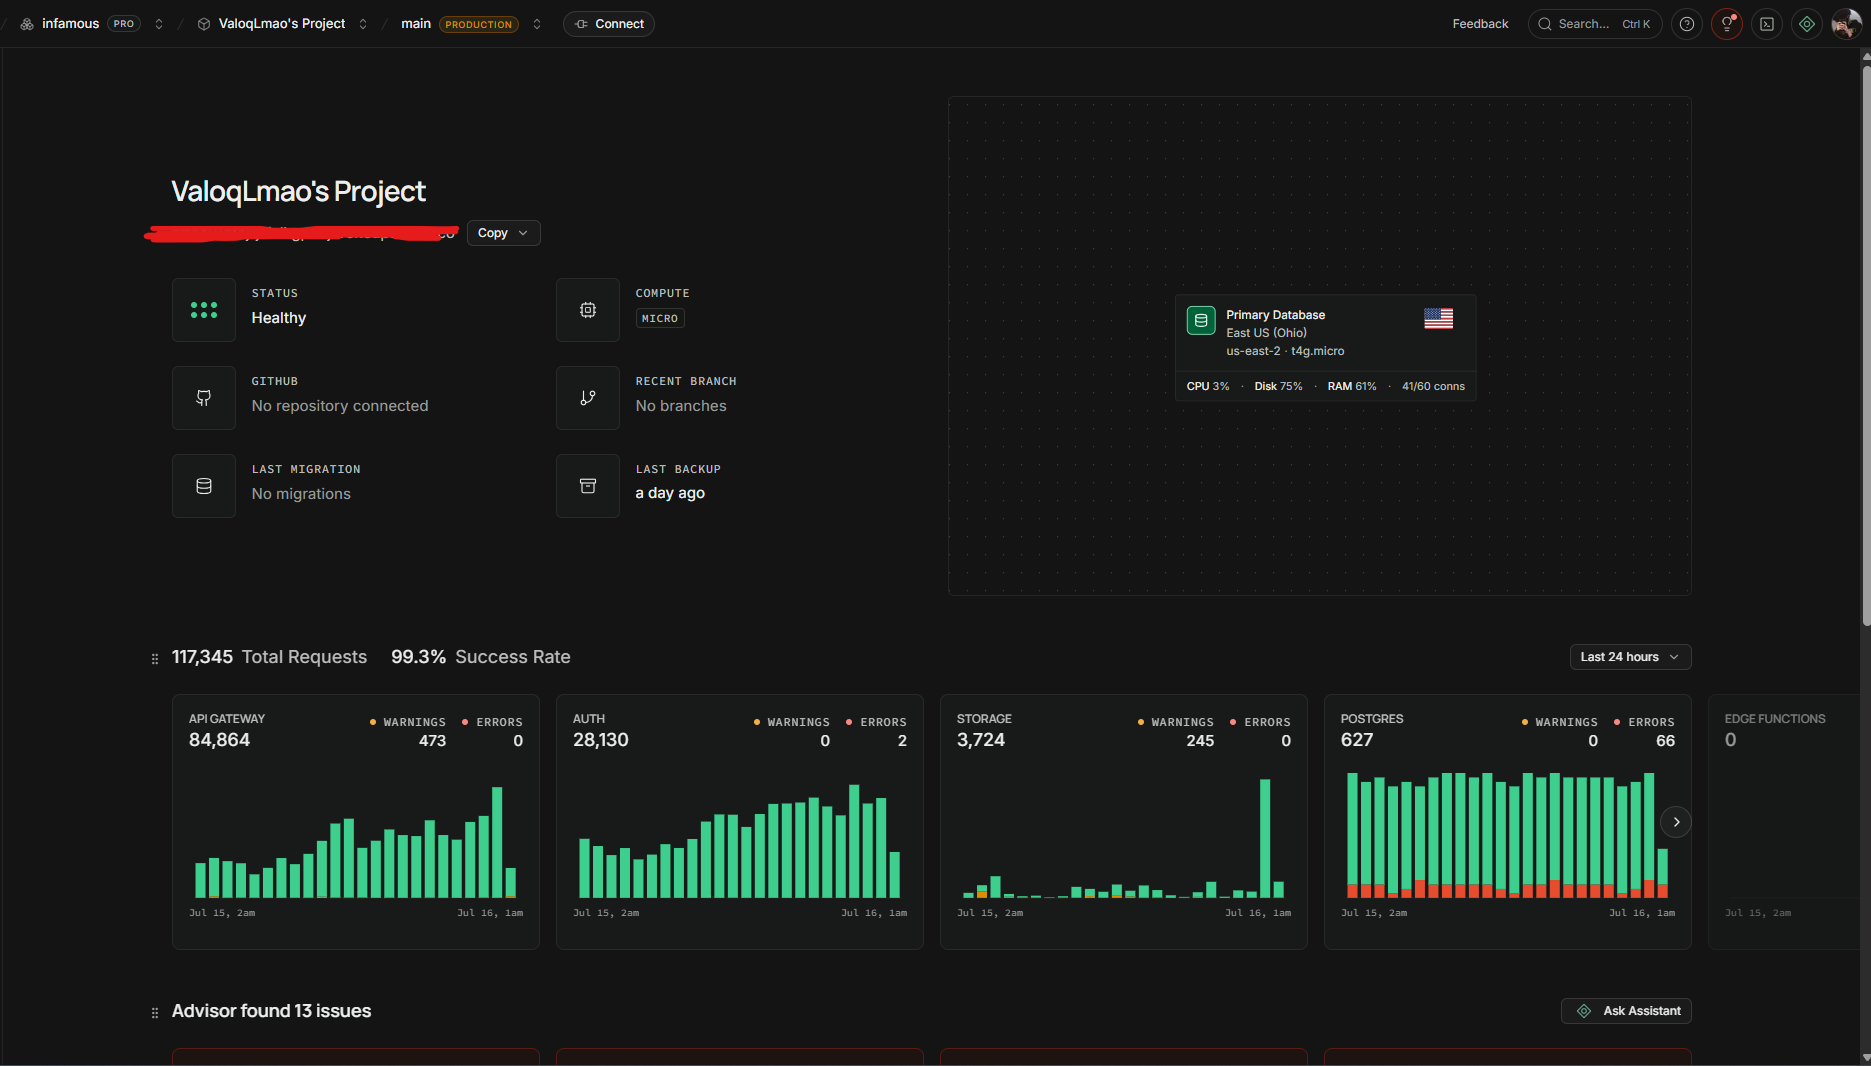Open the AI assistant diamond icon in header
Image resolution: width=1871 pixels, height=1066 pixels.
[1807, 24]
